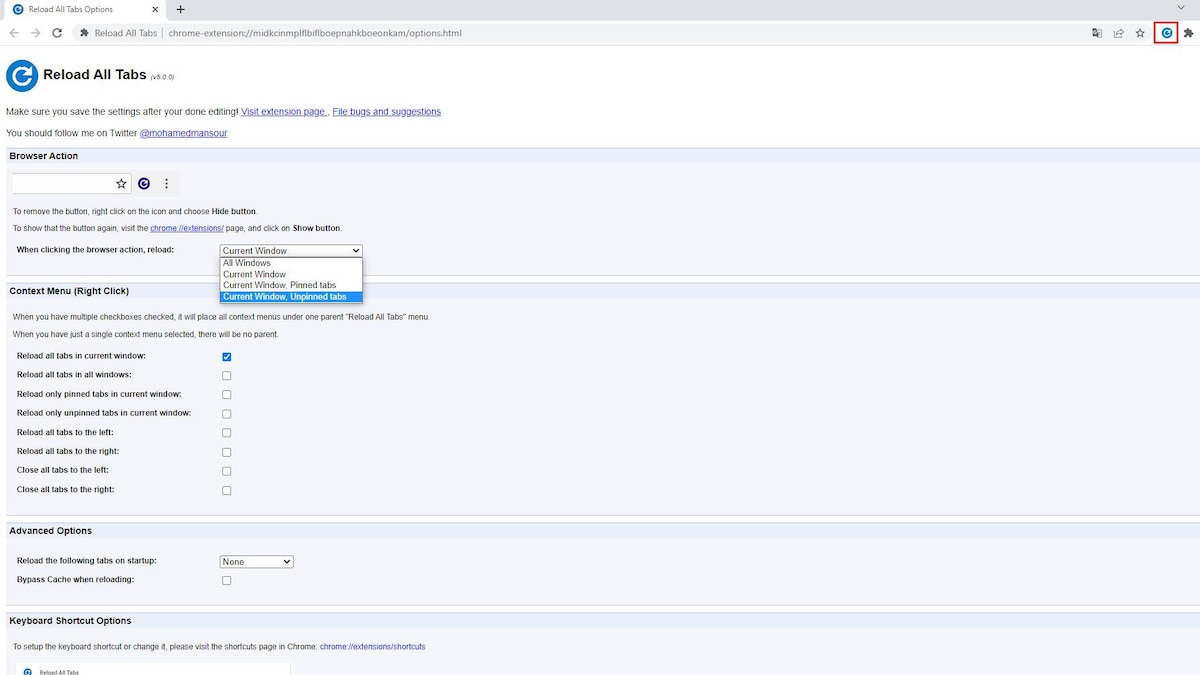1200x675 pixels.
Task: Open the Extensions puzzle-piece menu
Action: click(1189, 32)
